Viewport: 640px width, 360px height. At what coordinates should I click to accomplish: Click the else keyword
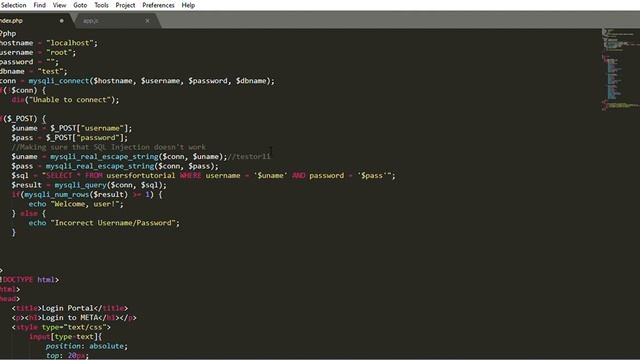29,213
